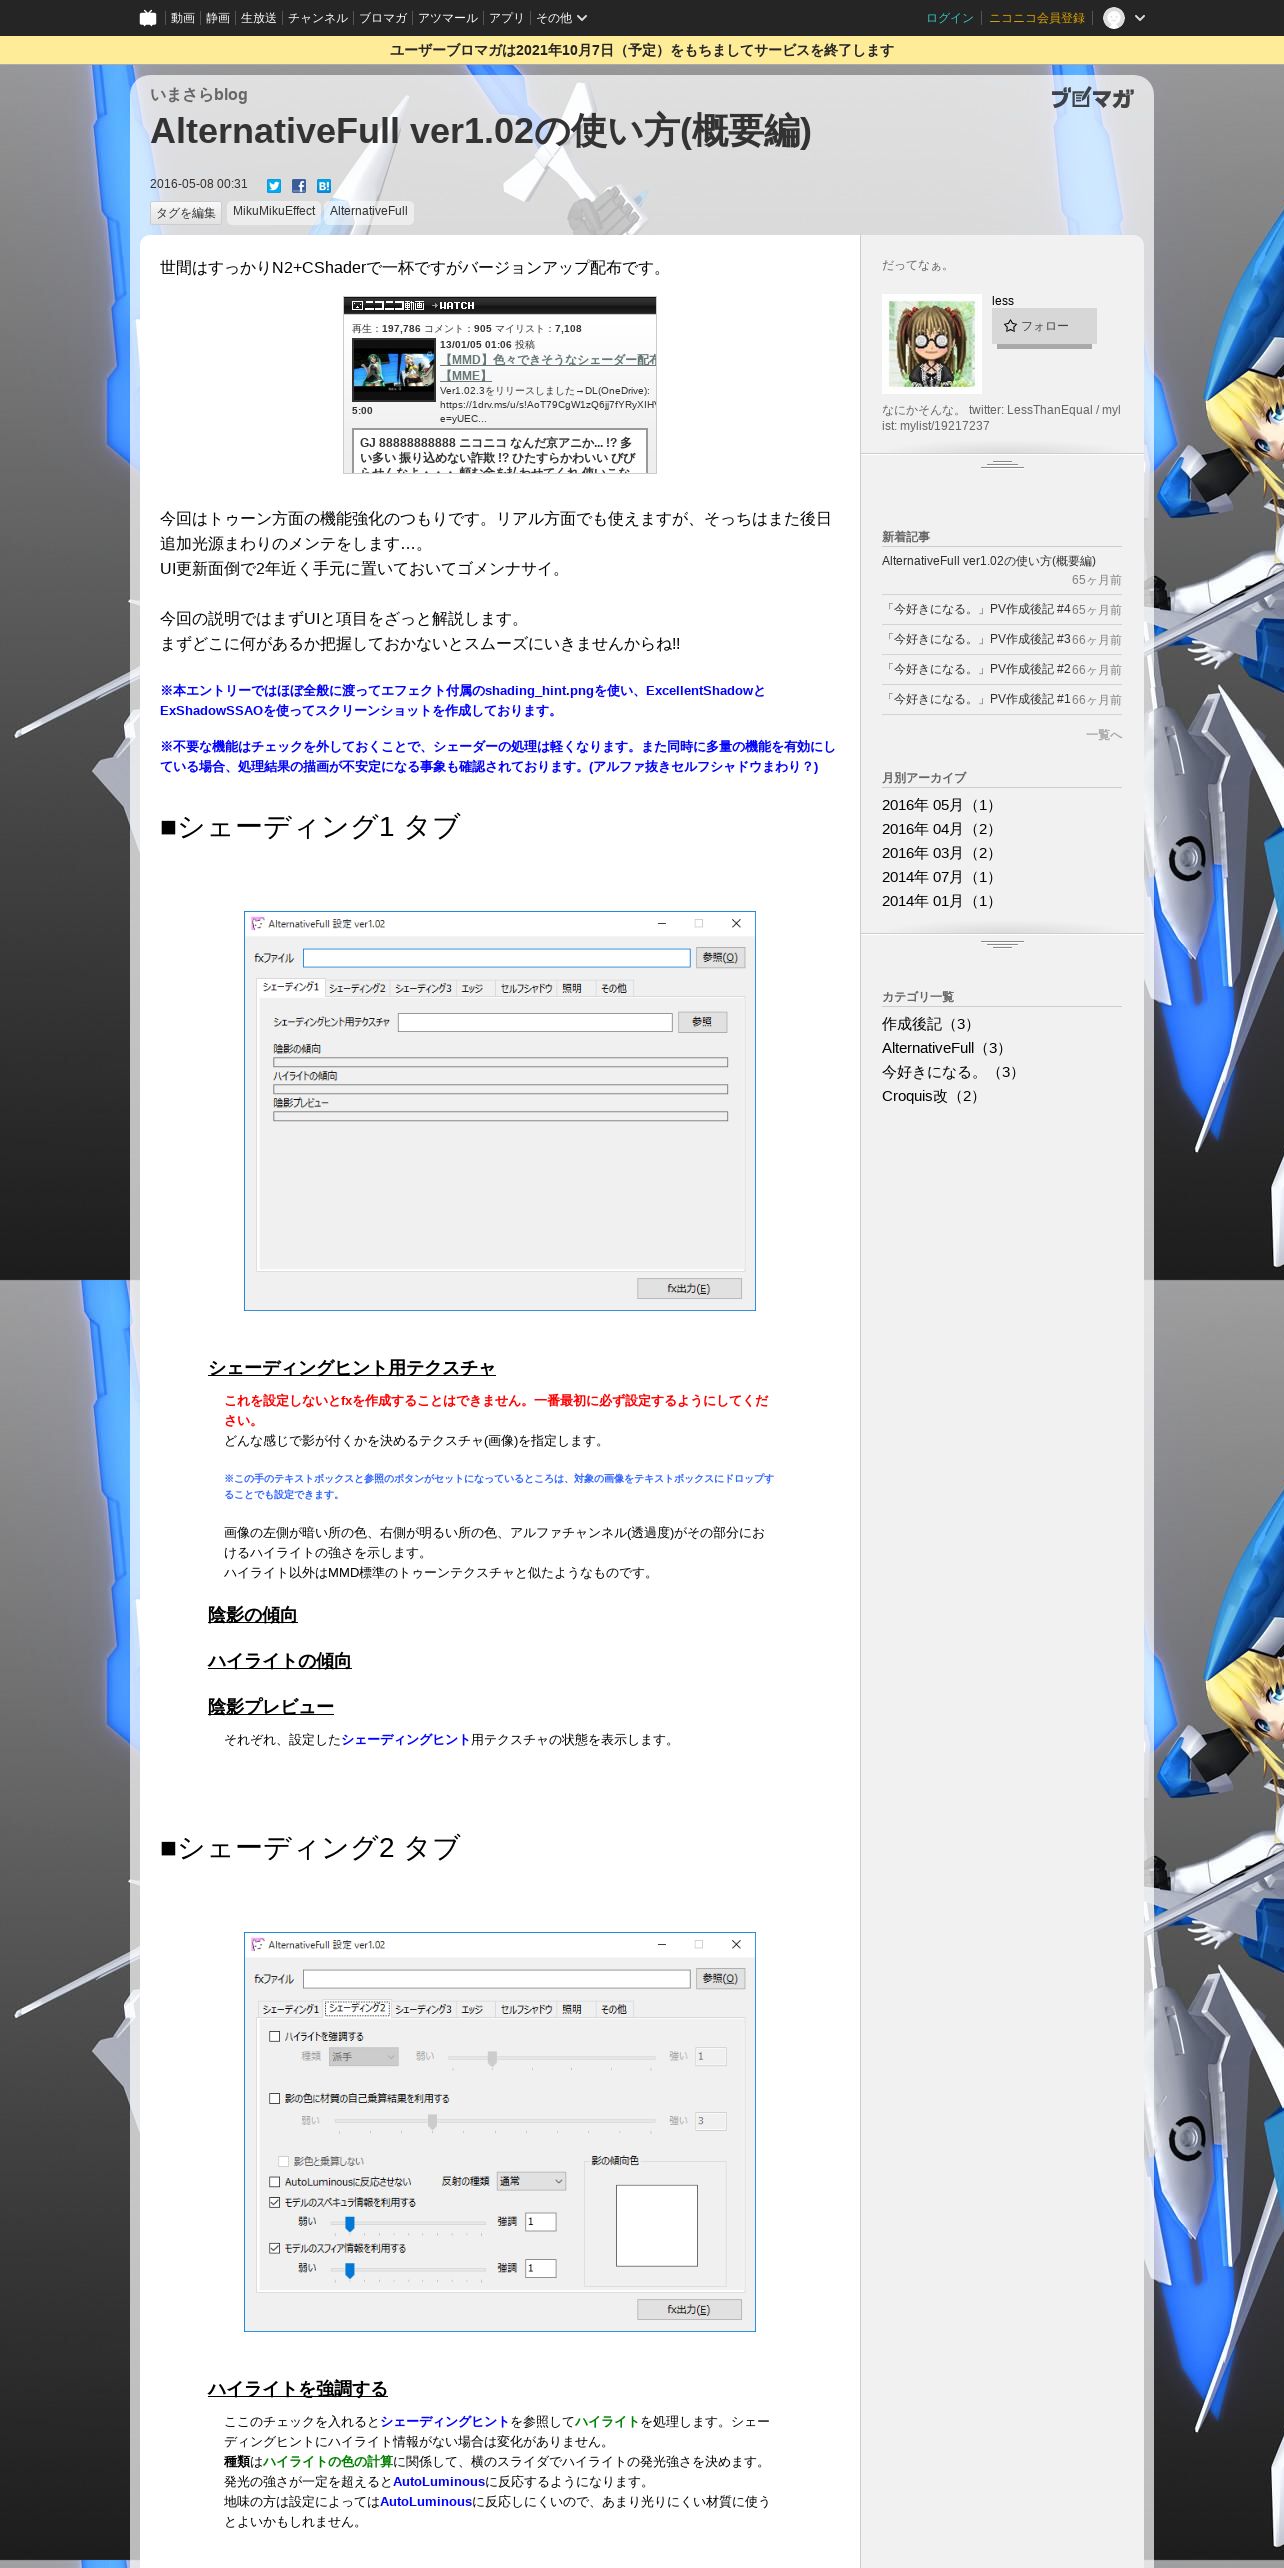The height and width of the screenshot is (2568, 1284).
Task: Click the niconico TV logo icon
Action: click(x=148, y=18)
